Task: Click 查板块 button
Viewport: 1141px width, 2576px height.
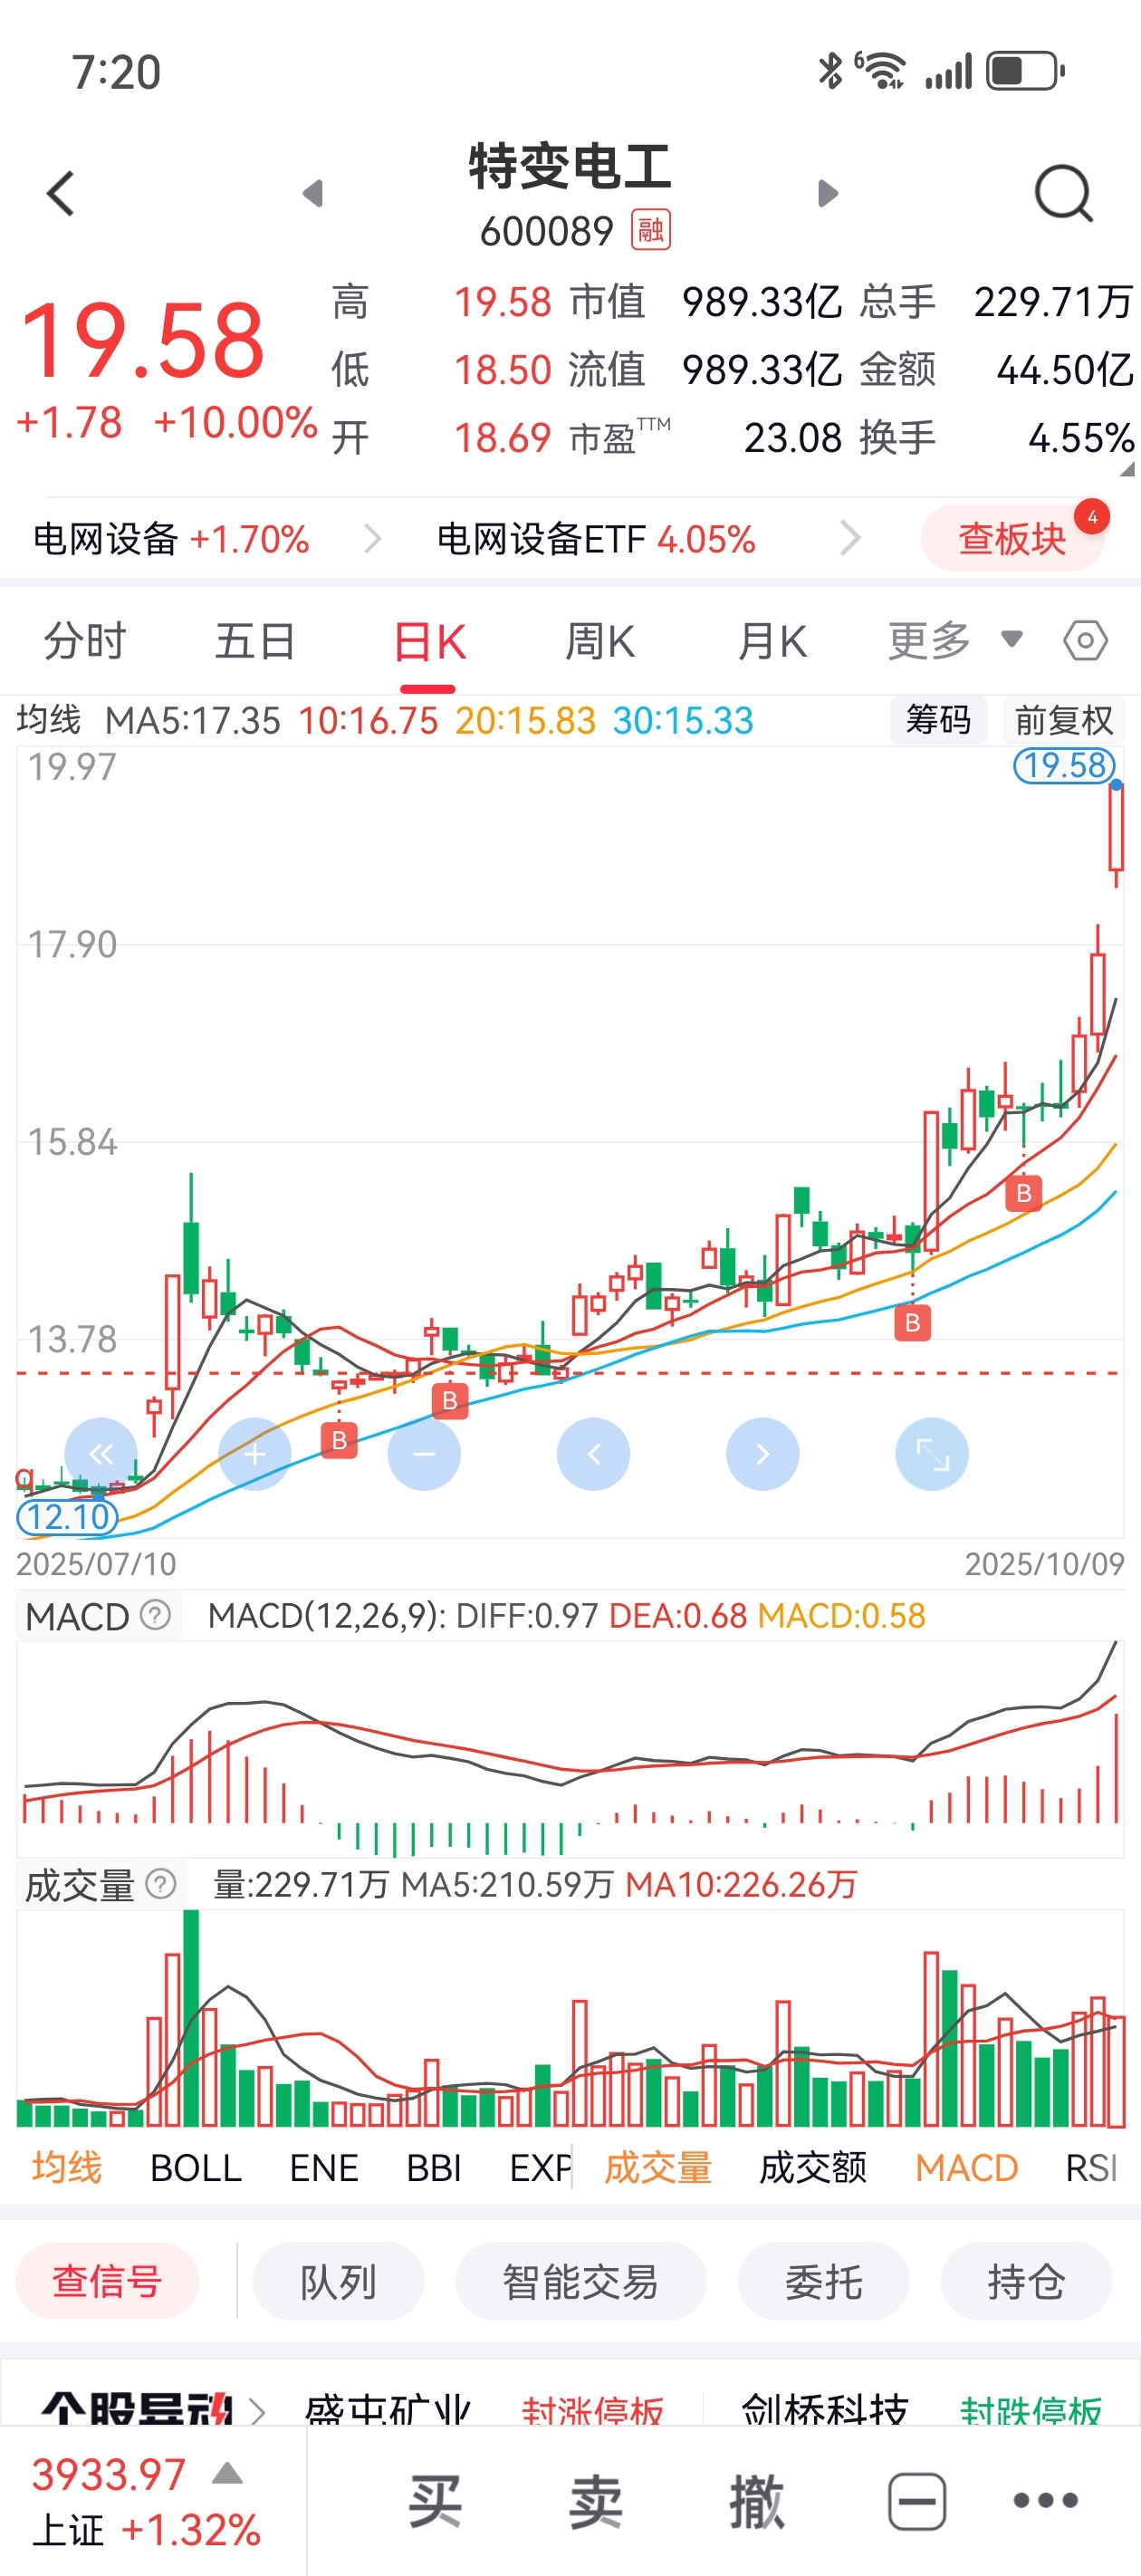Action: (1012, 538)
